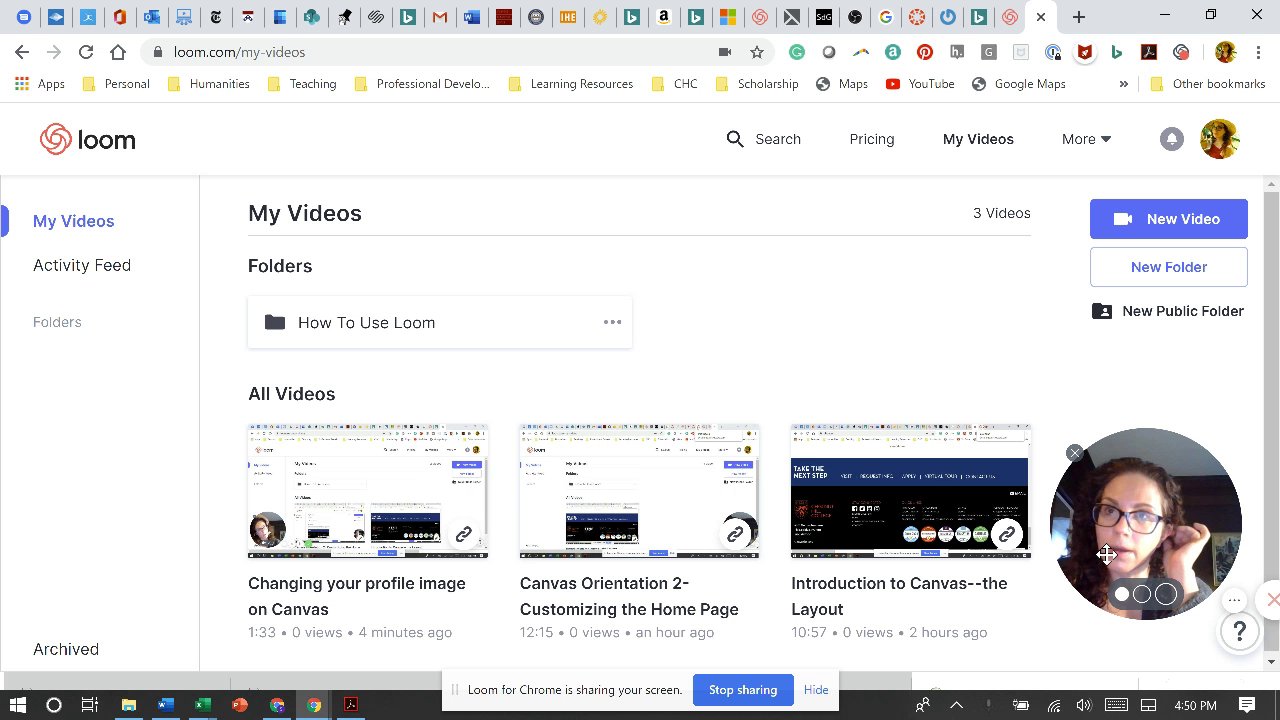The image size is (1280, 720).
Task: Click the Loom logo
Action: tap(88, 140)
